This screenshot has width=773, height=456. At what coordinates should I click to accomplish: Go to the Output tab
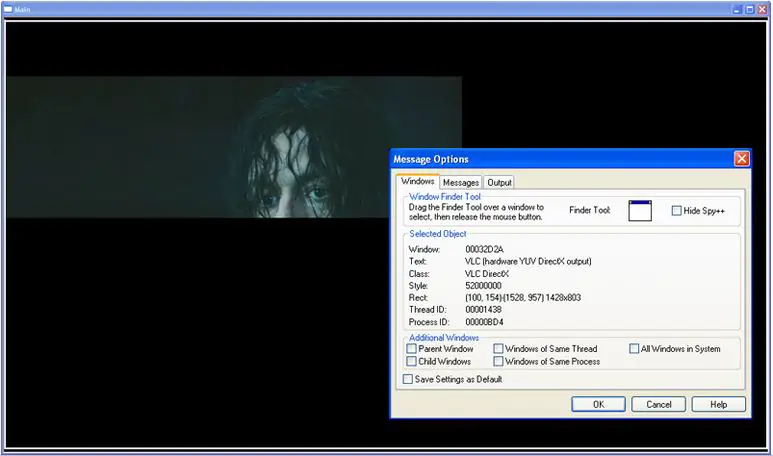point(499,183)
